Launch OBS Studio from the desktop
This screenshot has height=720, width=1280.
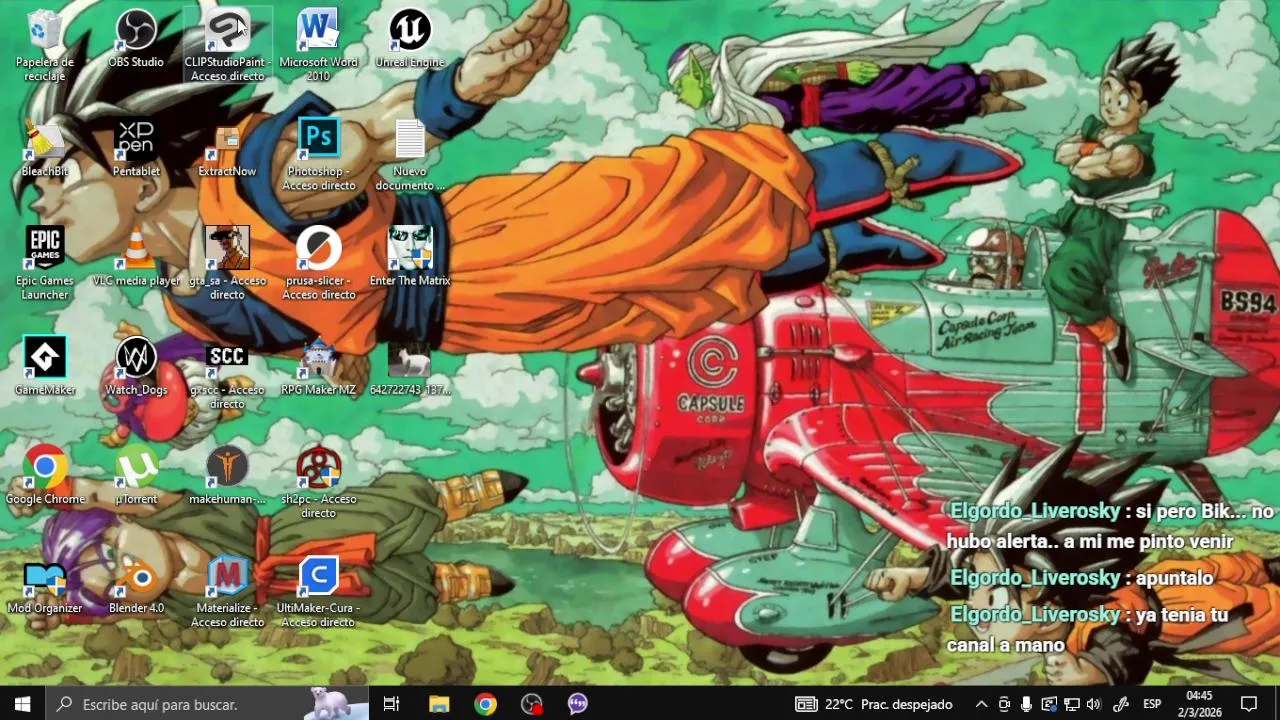click(136, 40)
